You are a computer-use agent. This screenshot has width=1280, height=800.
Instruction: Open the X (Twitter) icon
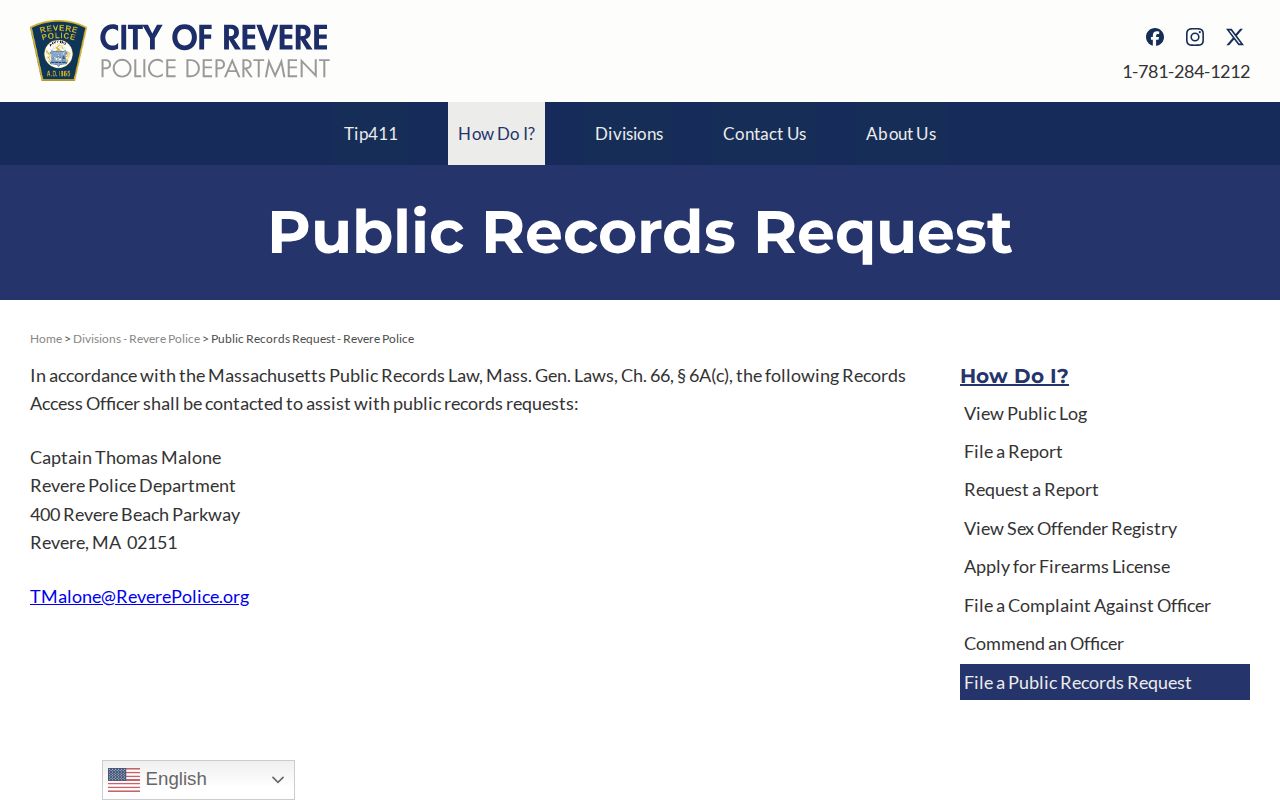1235,37
